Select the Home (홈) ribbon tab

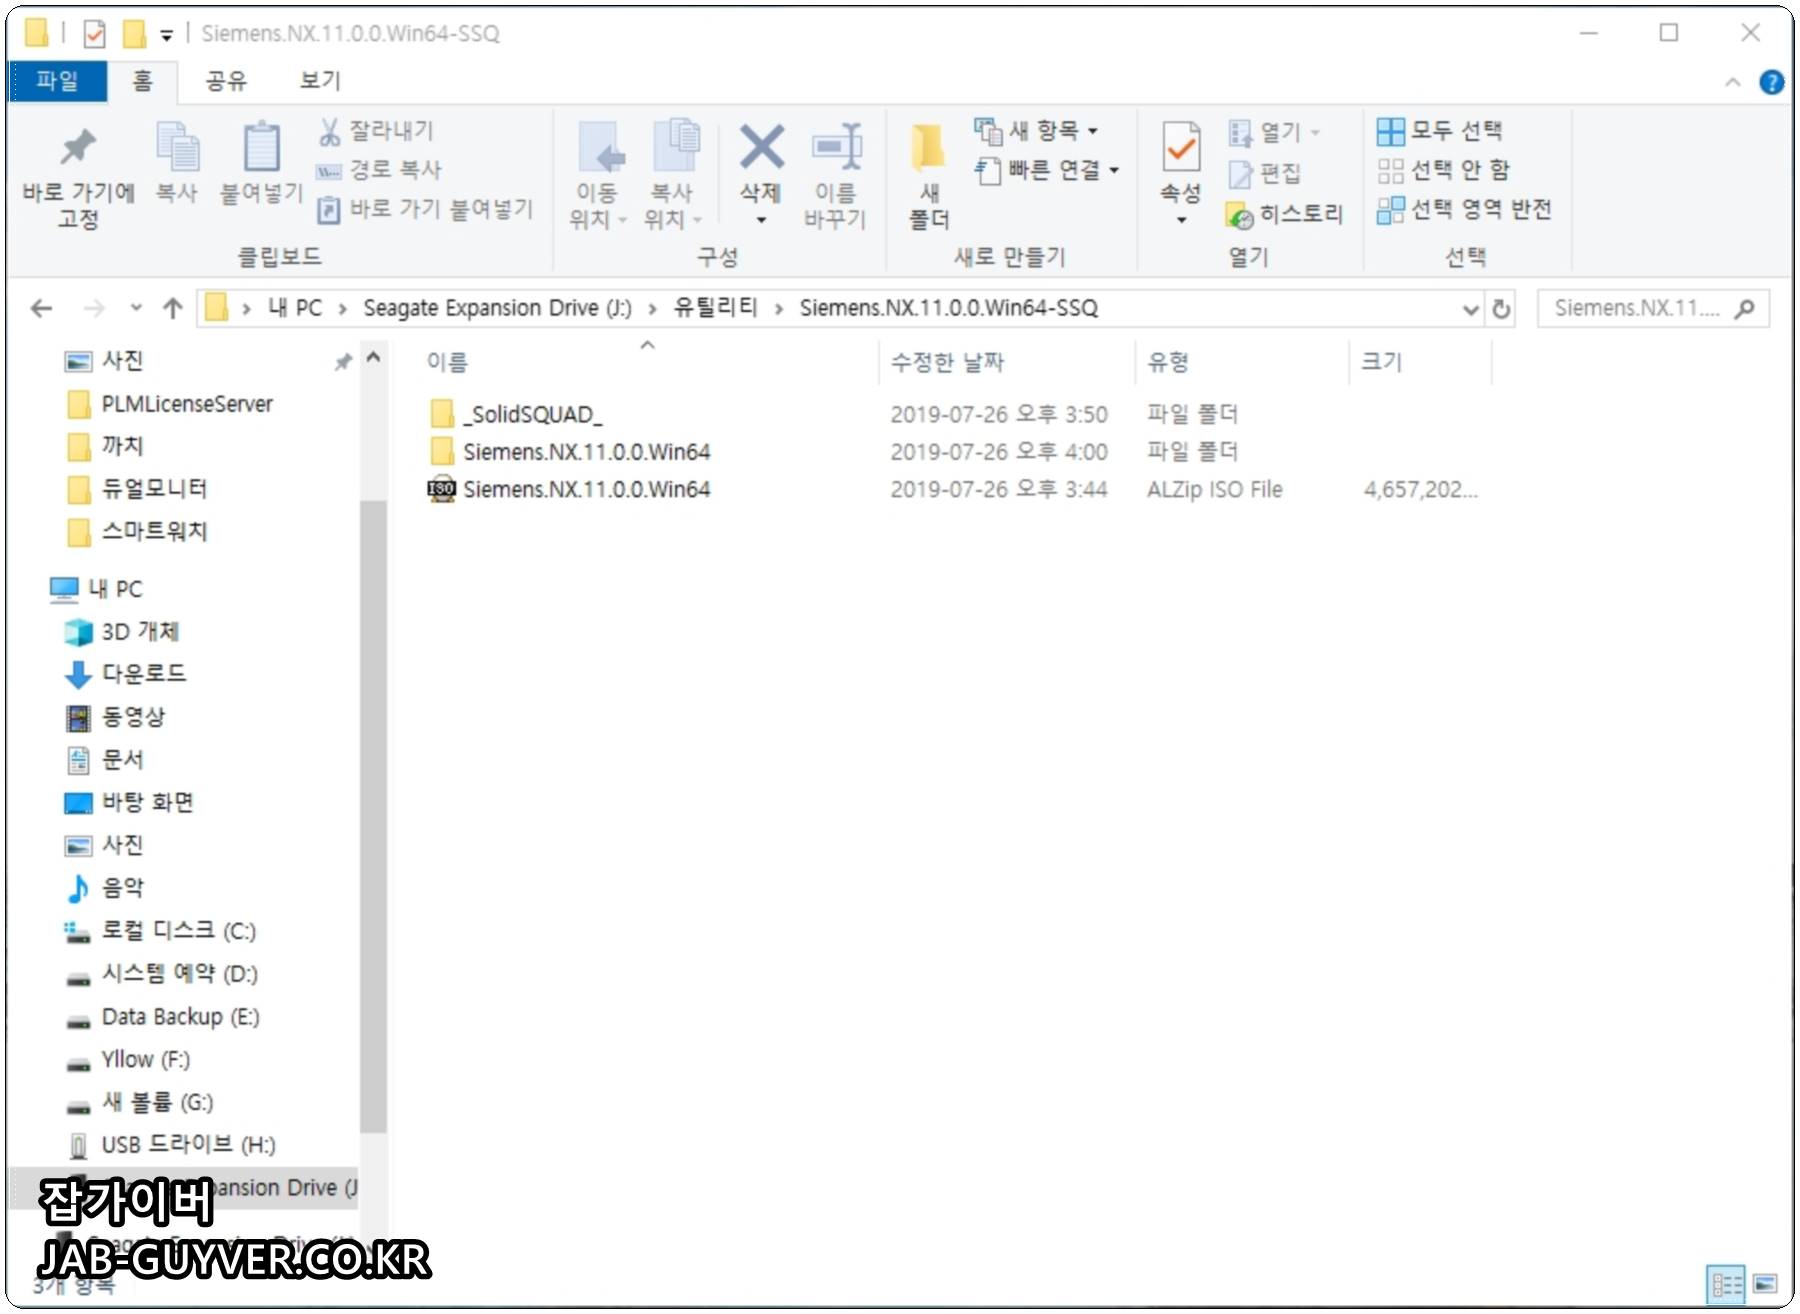tap(142, 81)
